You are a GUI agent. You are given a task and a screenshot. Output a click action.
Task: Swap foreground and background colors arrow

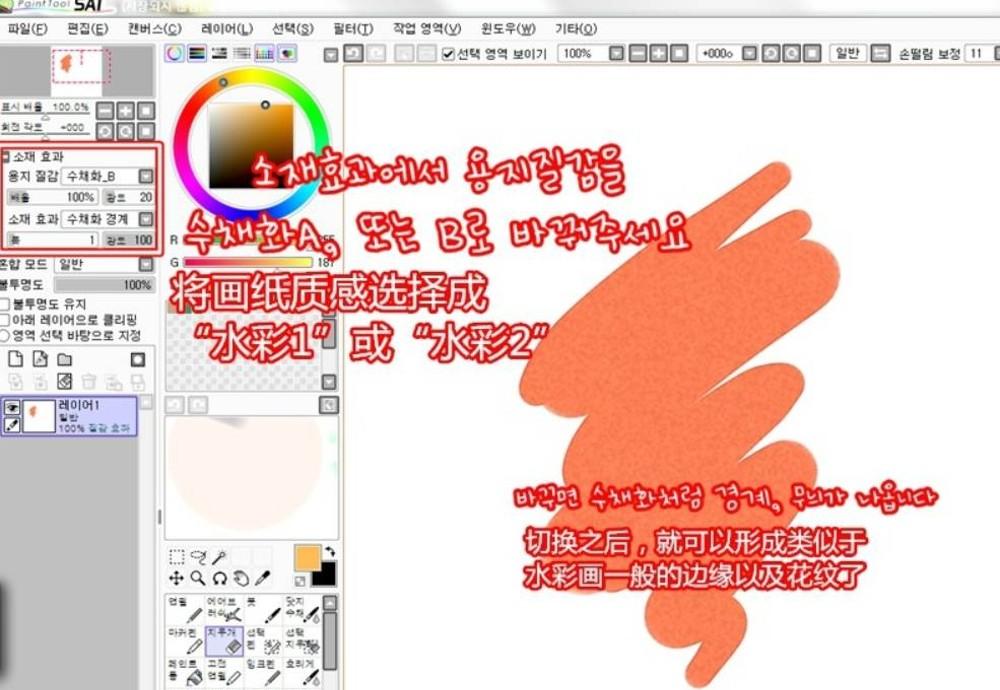click(x=330, y=552)
